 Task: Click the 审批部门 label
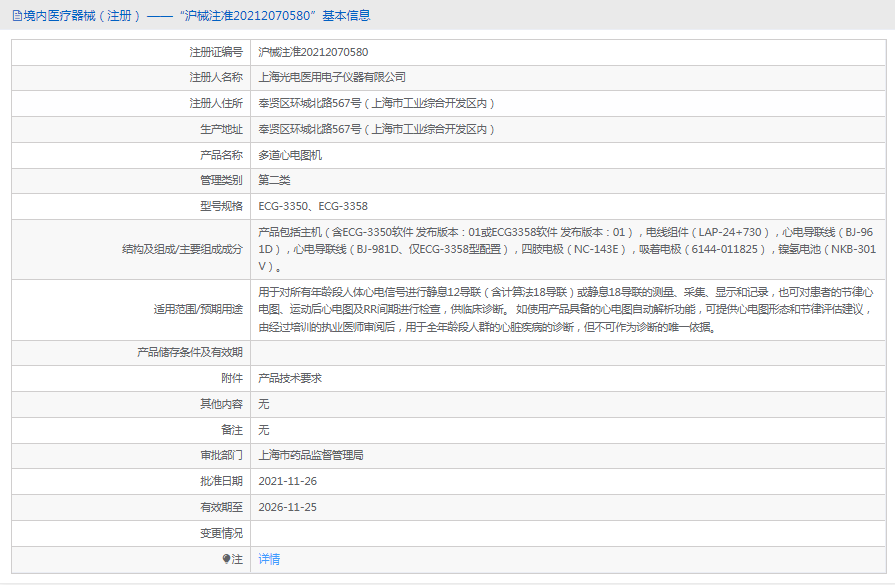click(x=221, y=455)
